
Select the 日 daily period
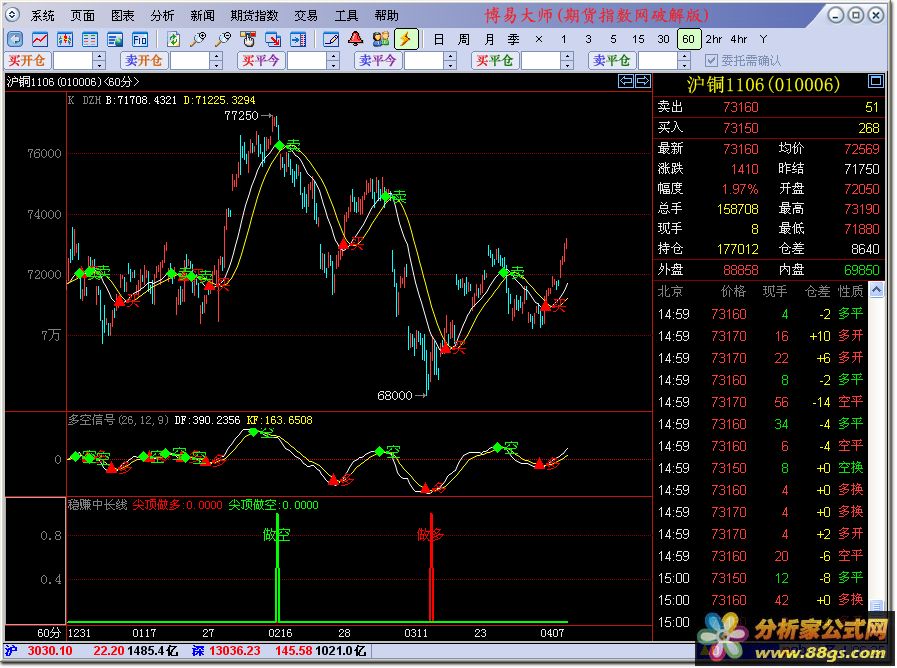click(439, 39)
